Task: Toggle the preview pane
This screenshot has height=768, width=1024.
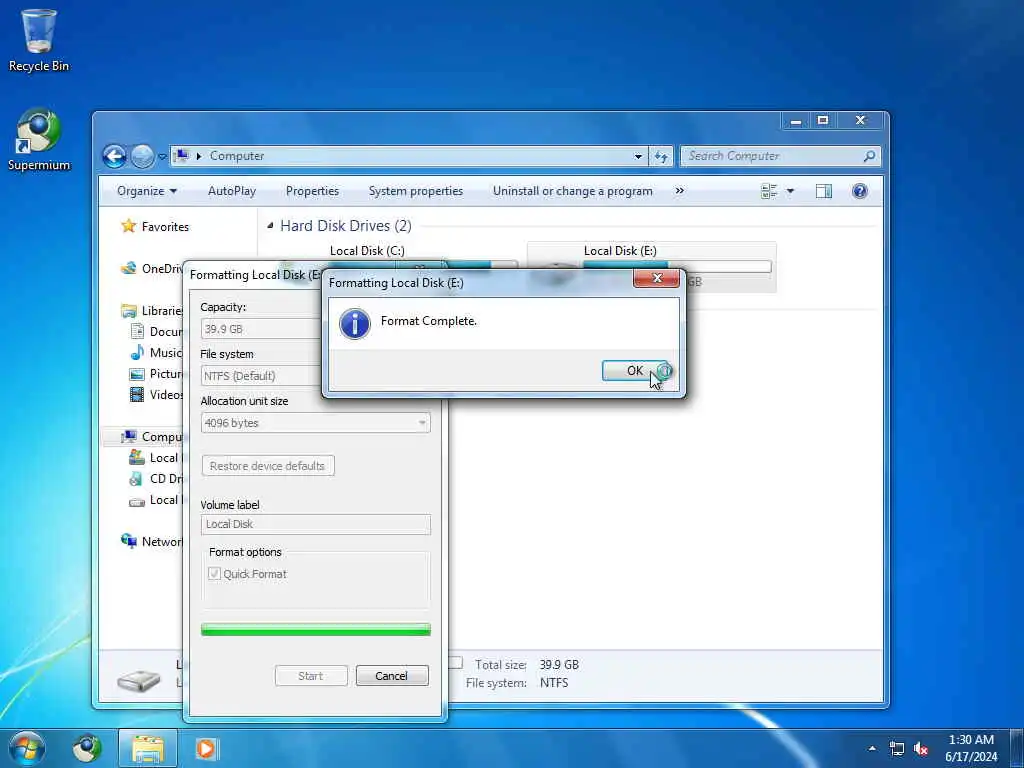Action: coord(824,191)
